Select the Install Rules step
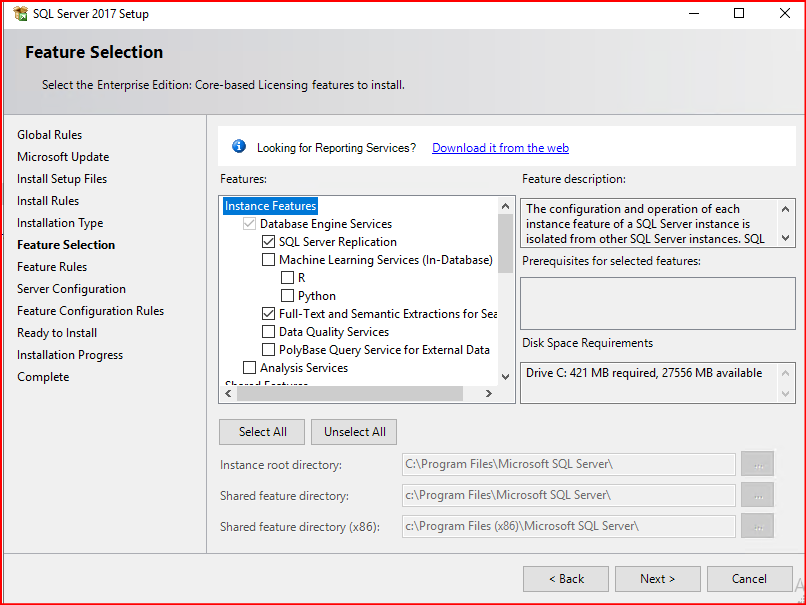Image resolution: width=806 pixels, height=605 pixels. (x=48, y=201)
